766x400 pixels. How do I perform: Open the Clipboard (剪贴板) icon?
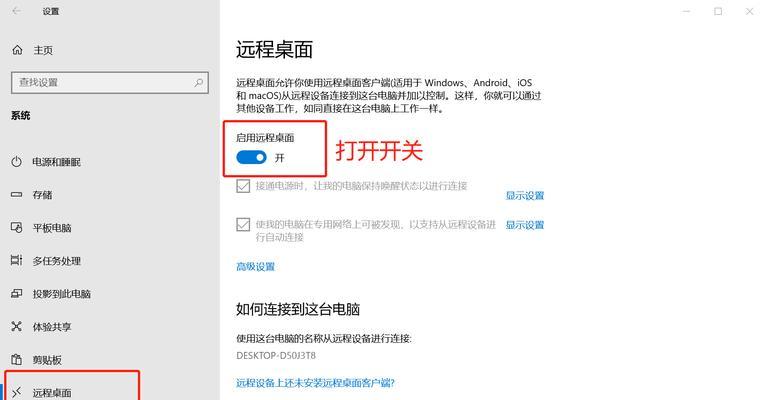coord(17,359)
